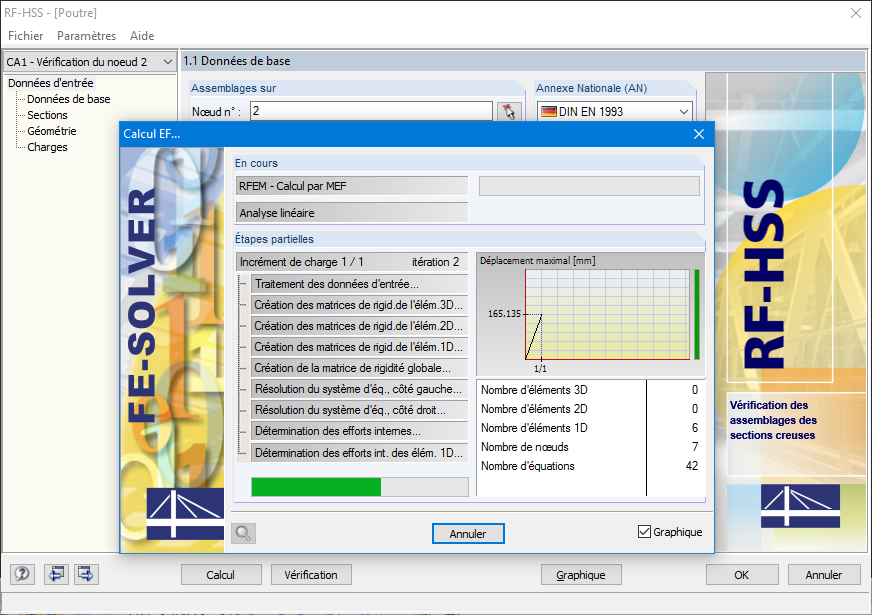Click 'Détermination des efforts int. des élém. 1D' step
872x615 pixels.
coord(359,453)
